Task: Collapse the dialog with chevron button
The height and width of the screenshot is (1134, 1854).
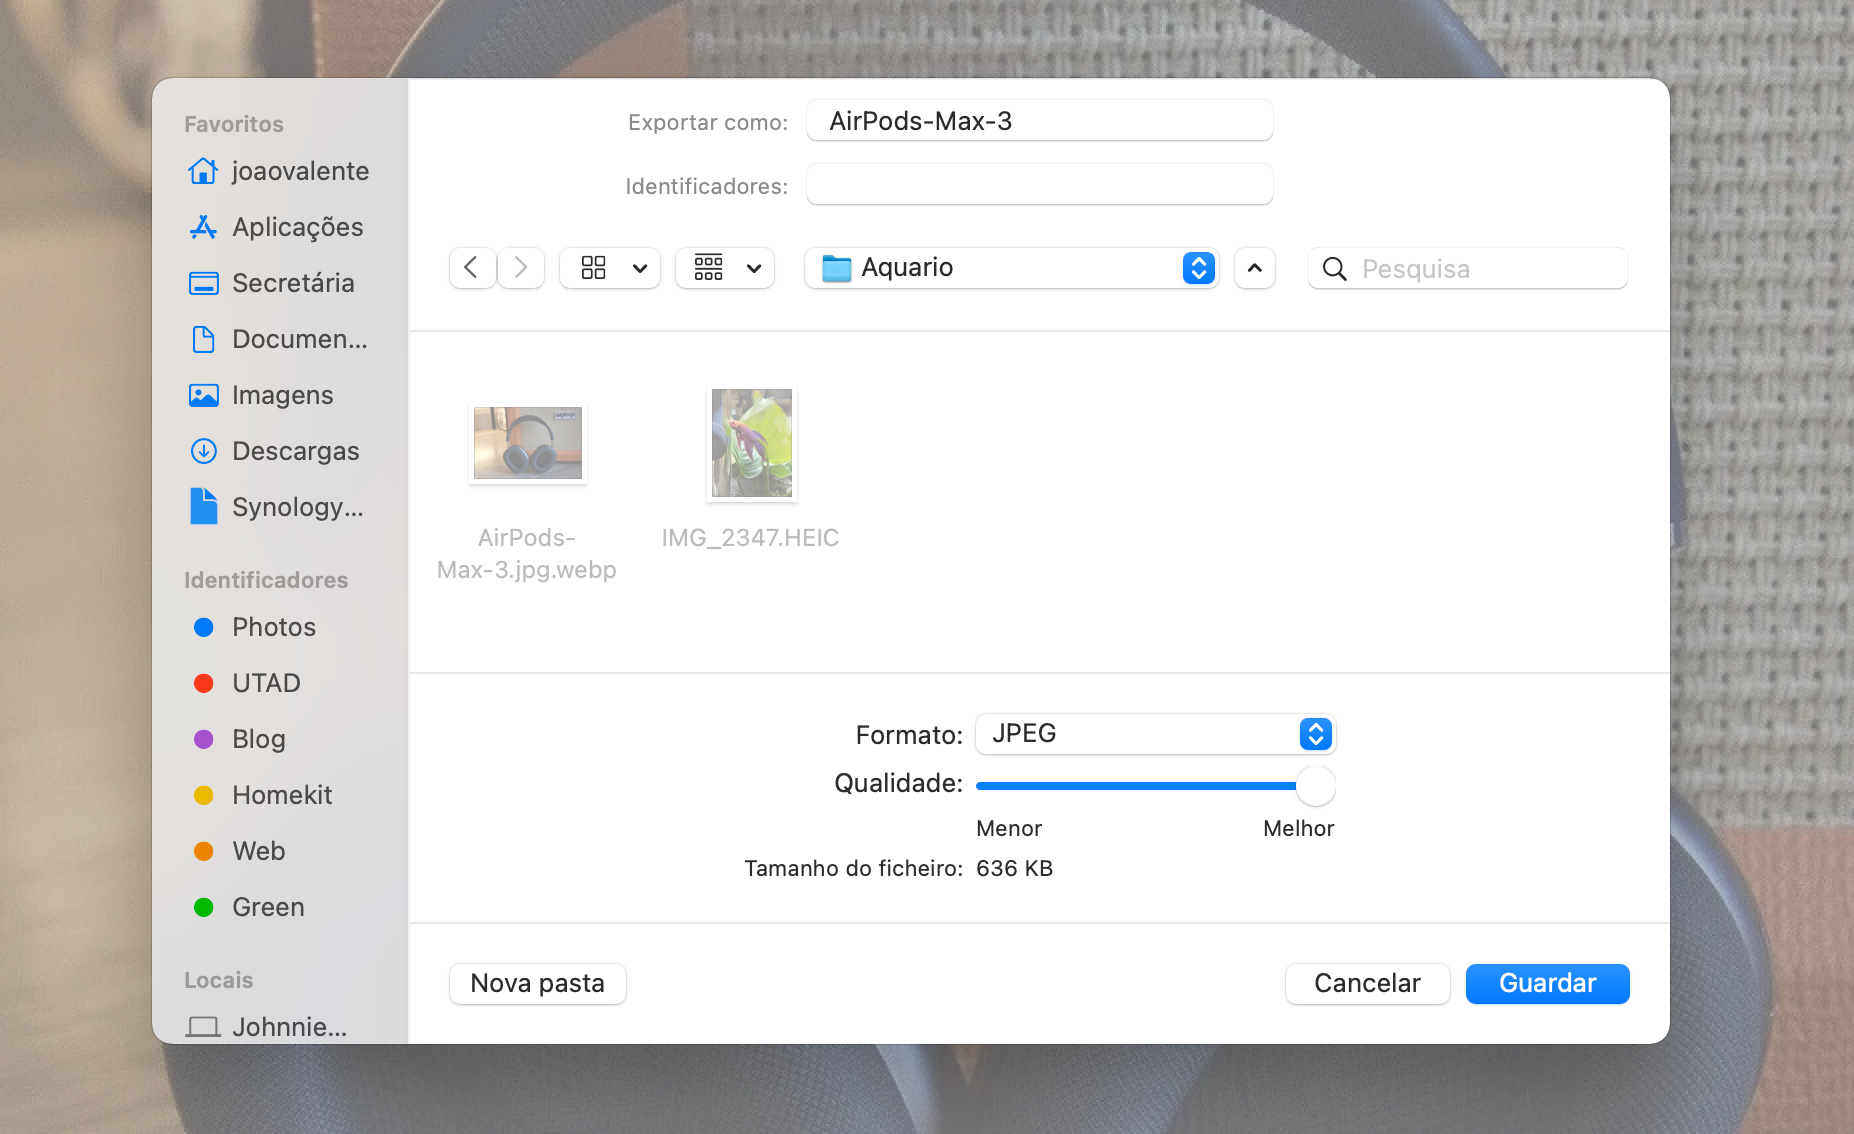Action: pos(1254,268)
